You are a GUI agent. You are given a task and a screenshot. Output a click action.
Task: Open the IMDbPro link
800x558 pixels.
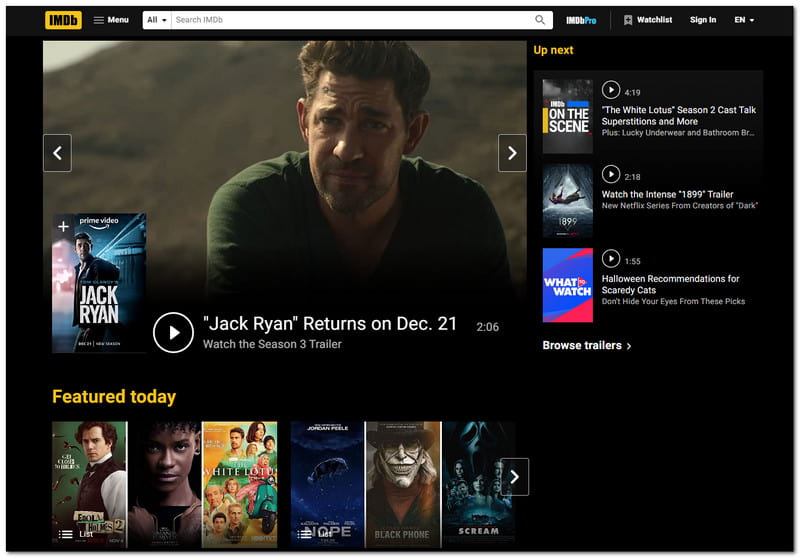[581, 20]
